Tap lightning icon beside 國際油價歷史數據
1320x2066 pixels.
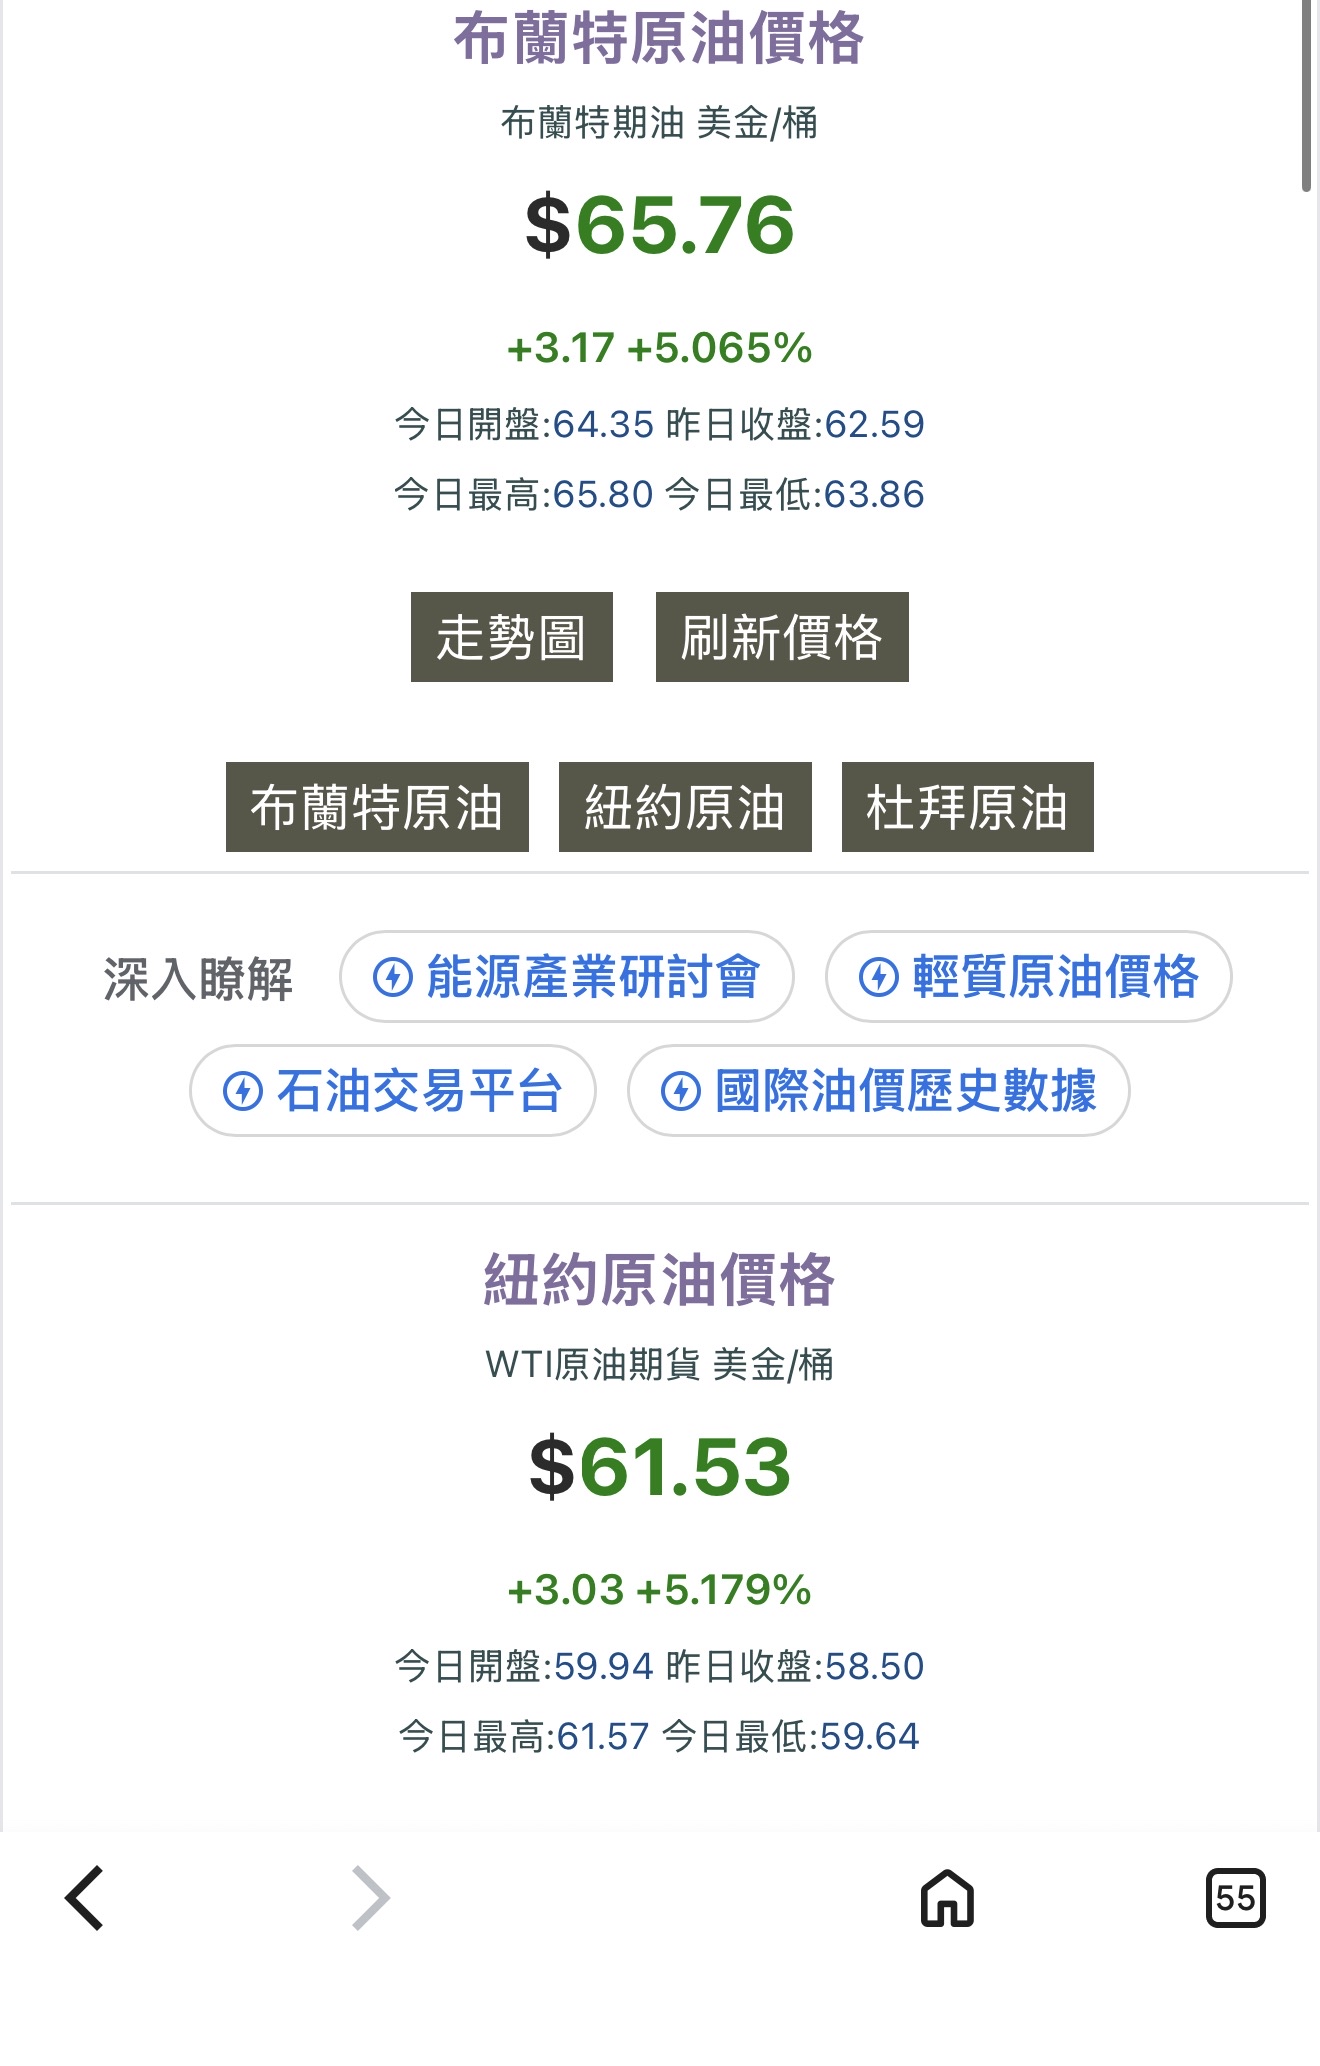[681, 1091]
